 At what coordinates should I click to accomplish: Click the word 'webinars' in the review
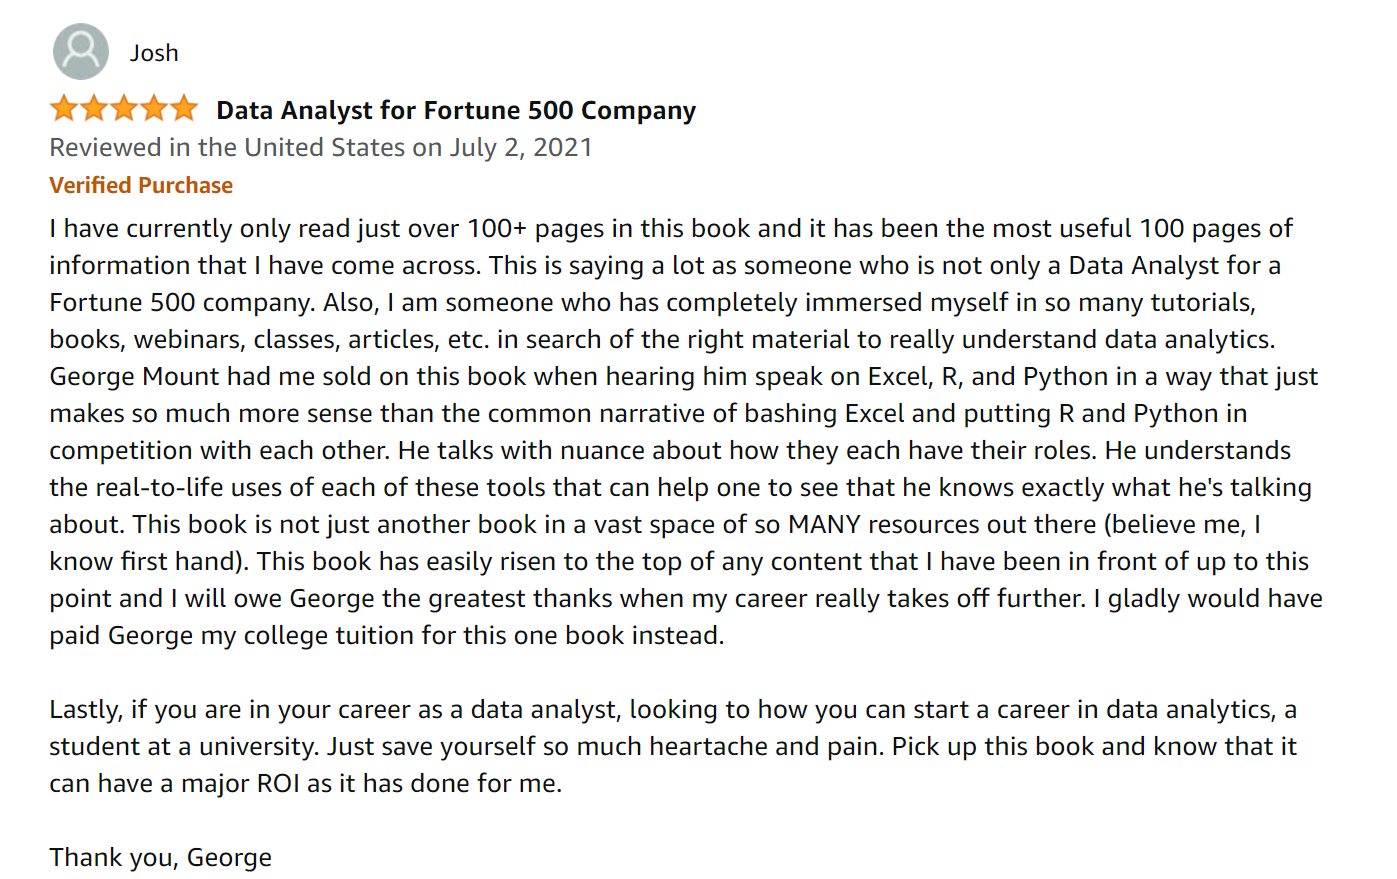coord(188,340)
